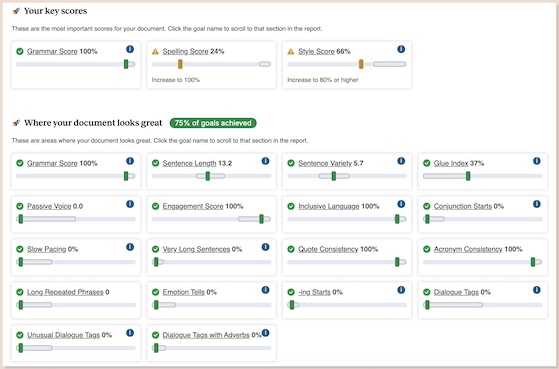
Task: Open Very Long Sentences link
Action: tap(196, 249)
